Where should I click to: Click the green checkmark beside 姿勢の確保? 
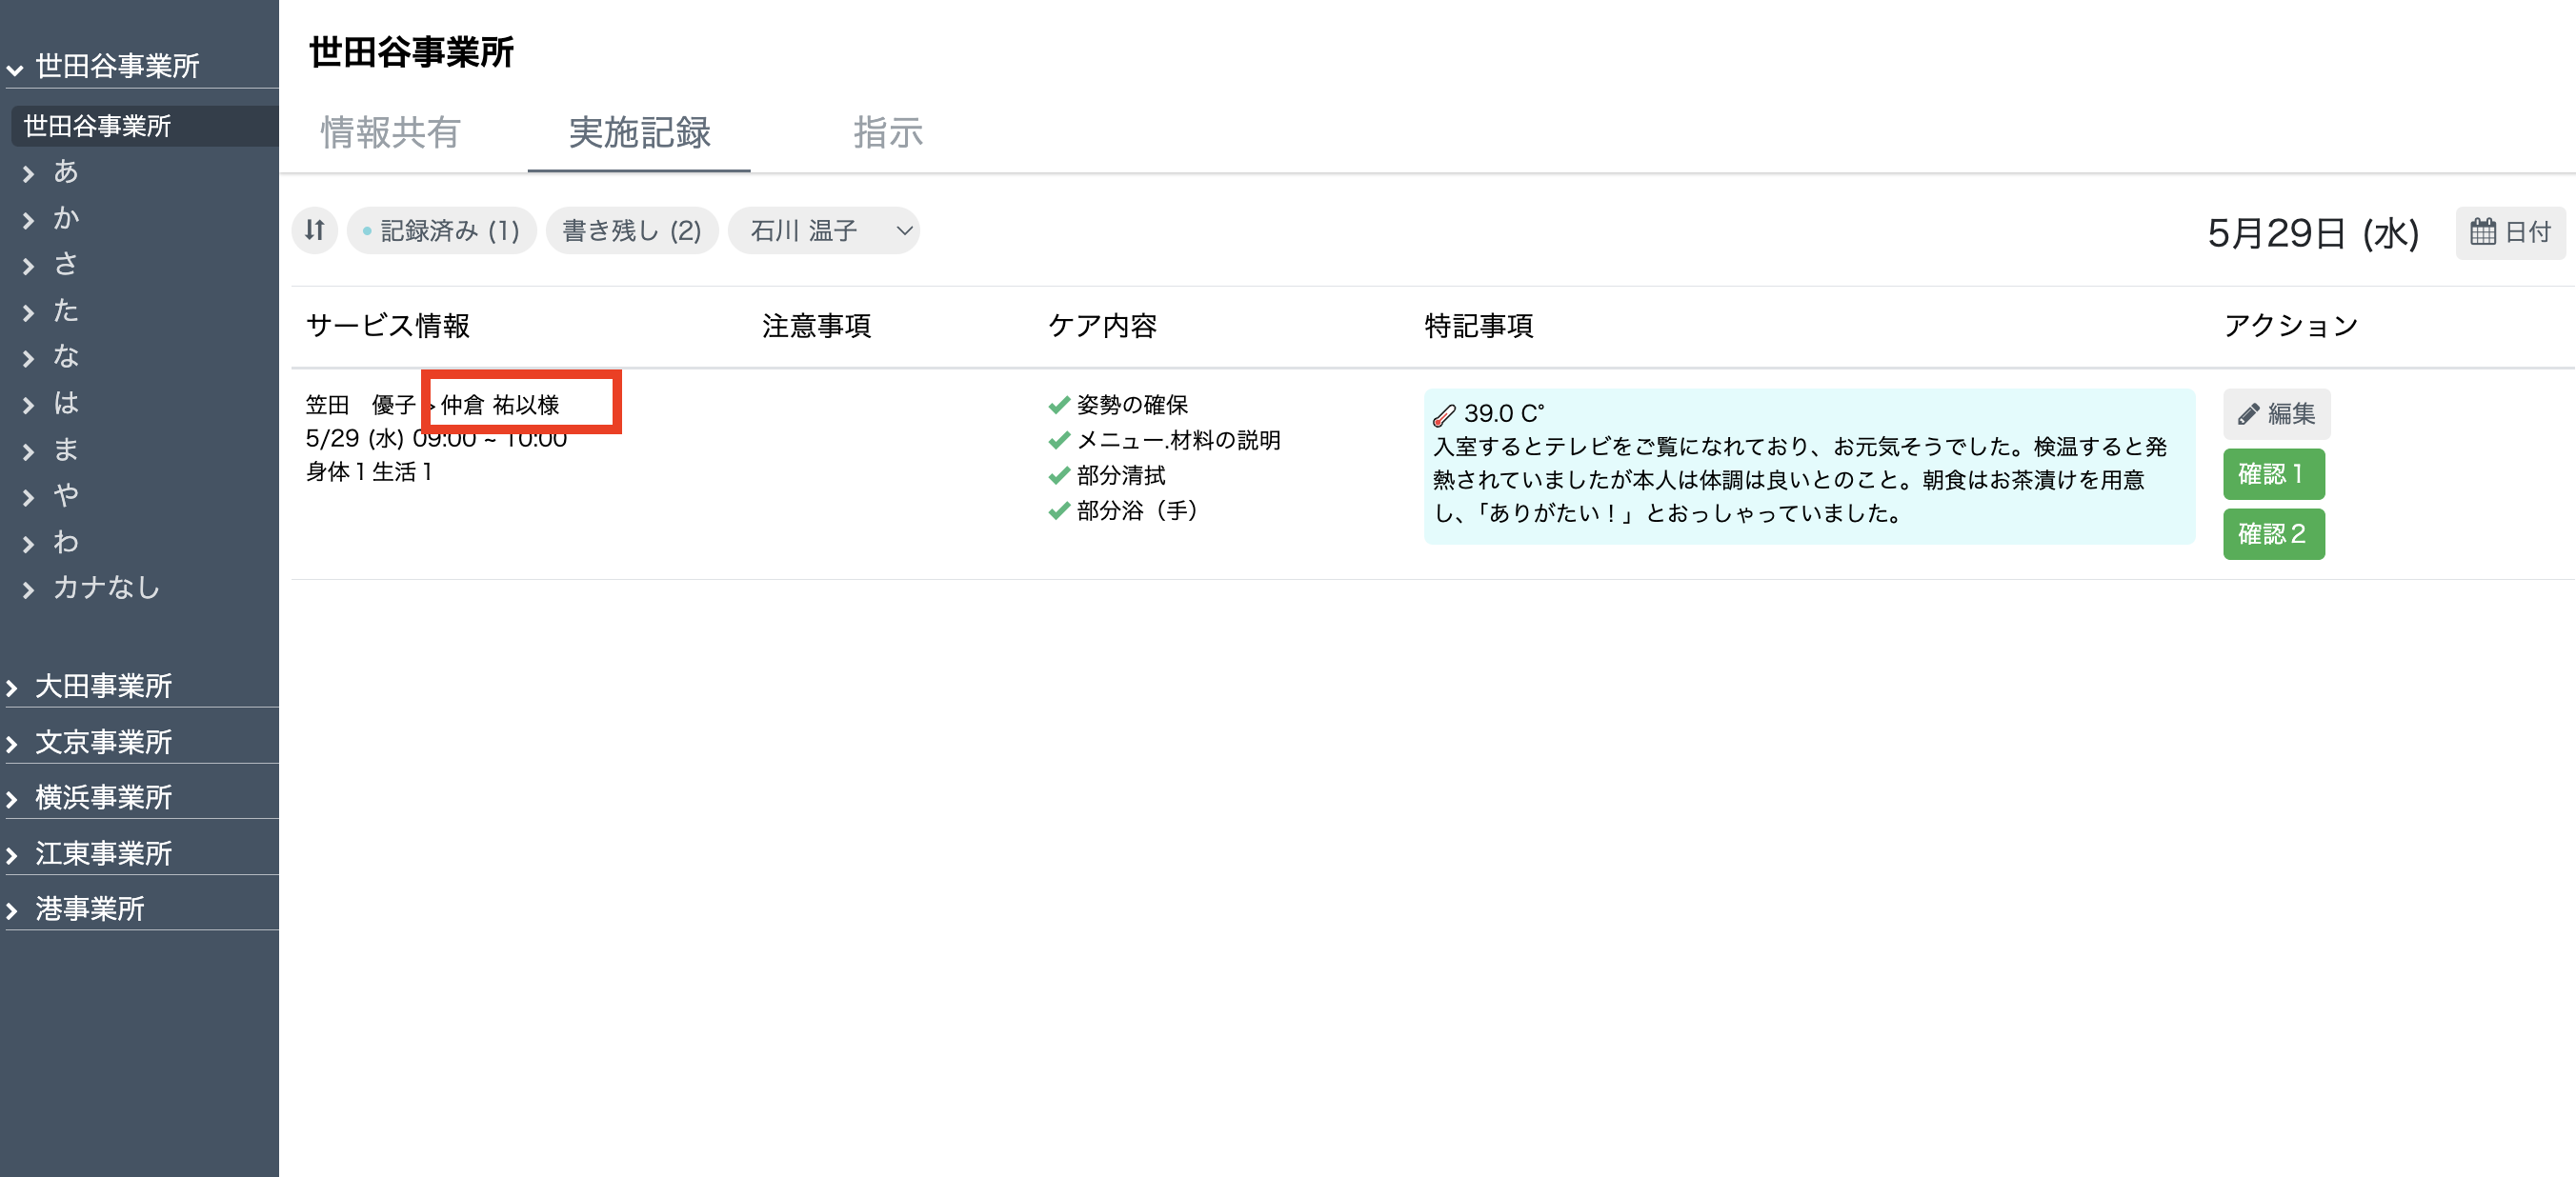pyautogui.click(x=1058, y=404)
